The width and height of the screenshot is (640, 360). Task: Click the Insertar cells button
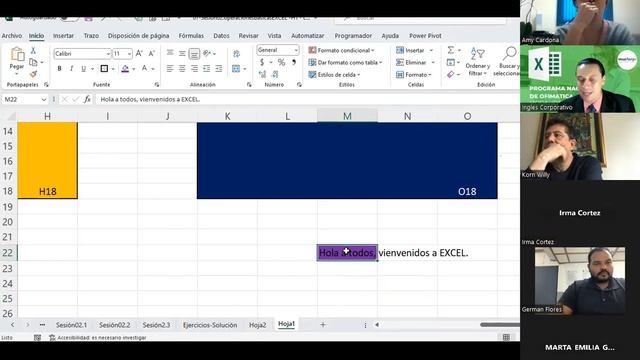point(414,50)
